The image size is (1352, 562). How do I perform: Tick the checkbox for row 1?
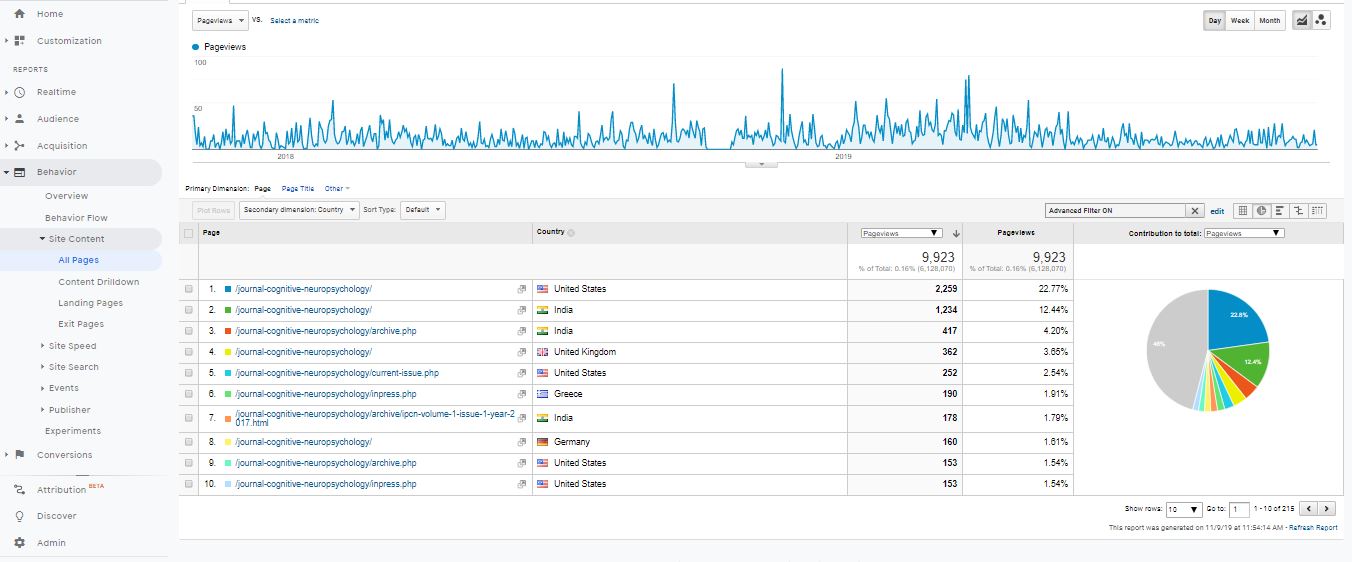pos(189,289)
